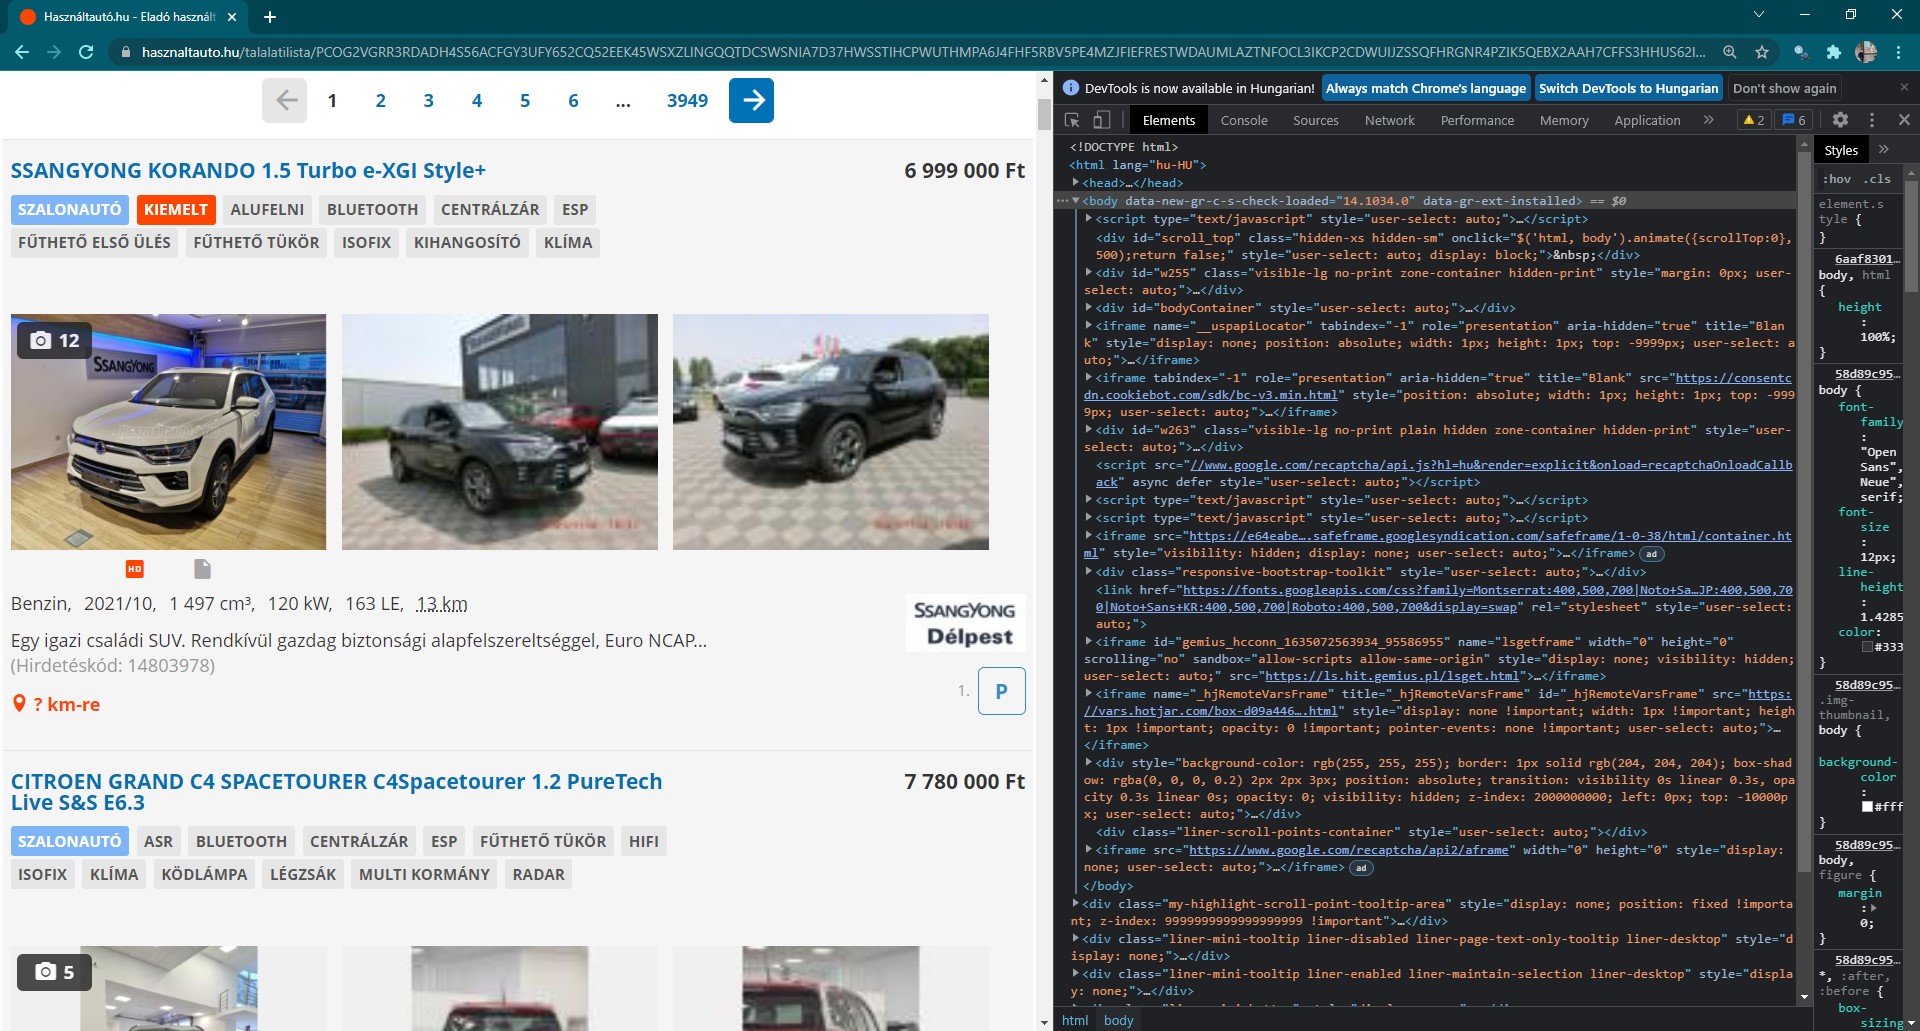Viewport: 1920px width, 1031px height.
Task: Select the Elements tab
Action: click(1168, 120)
